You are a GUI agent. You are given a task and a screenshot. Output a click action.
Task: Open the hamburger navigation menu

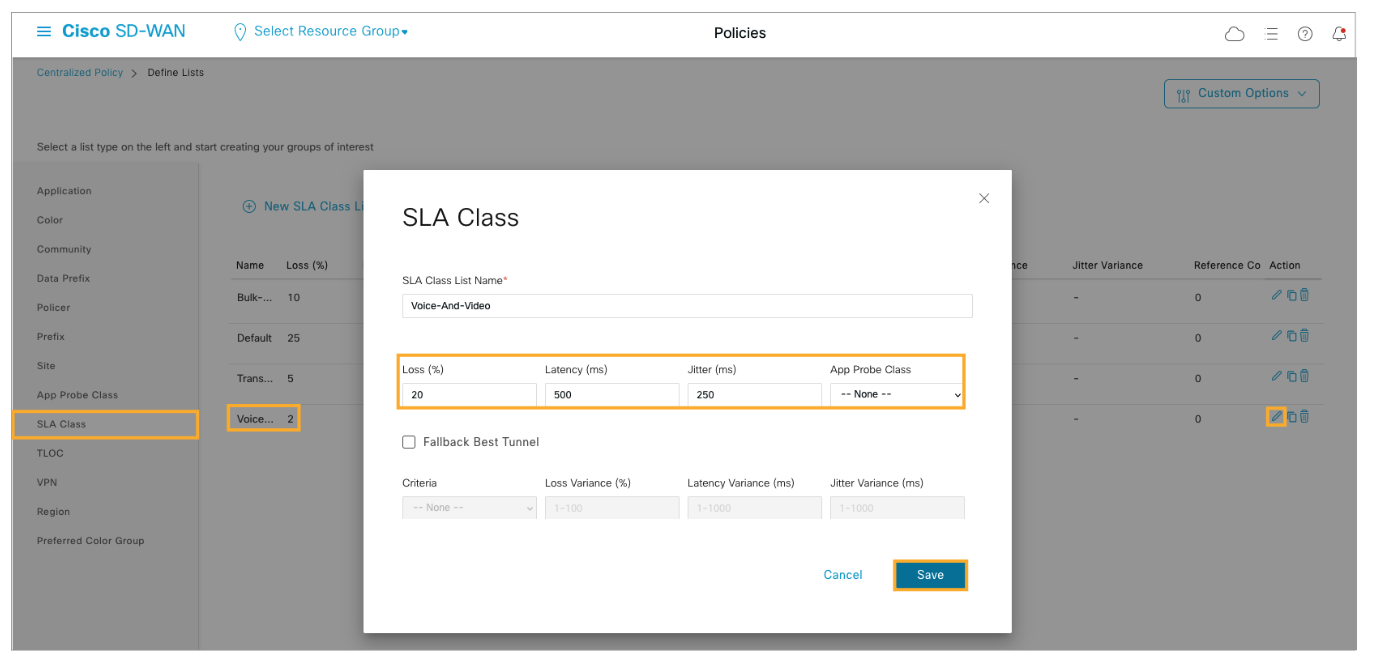43,32
